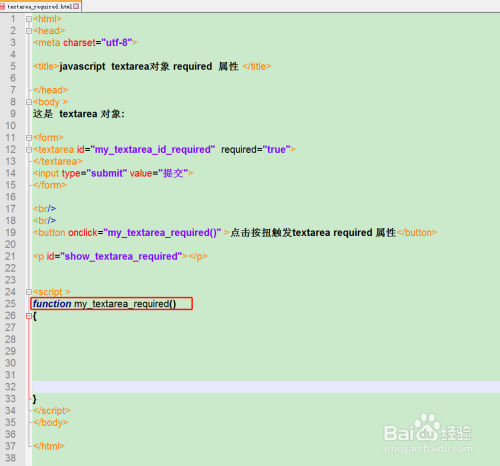
Task: Click the "function my_textarea_required()" declaration
Action: click(x=104, y=304)
